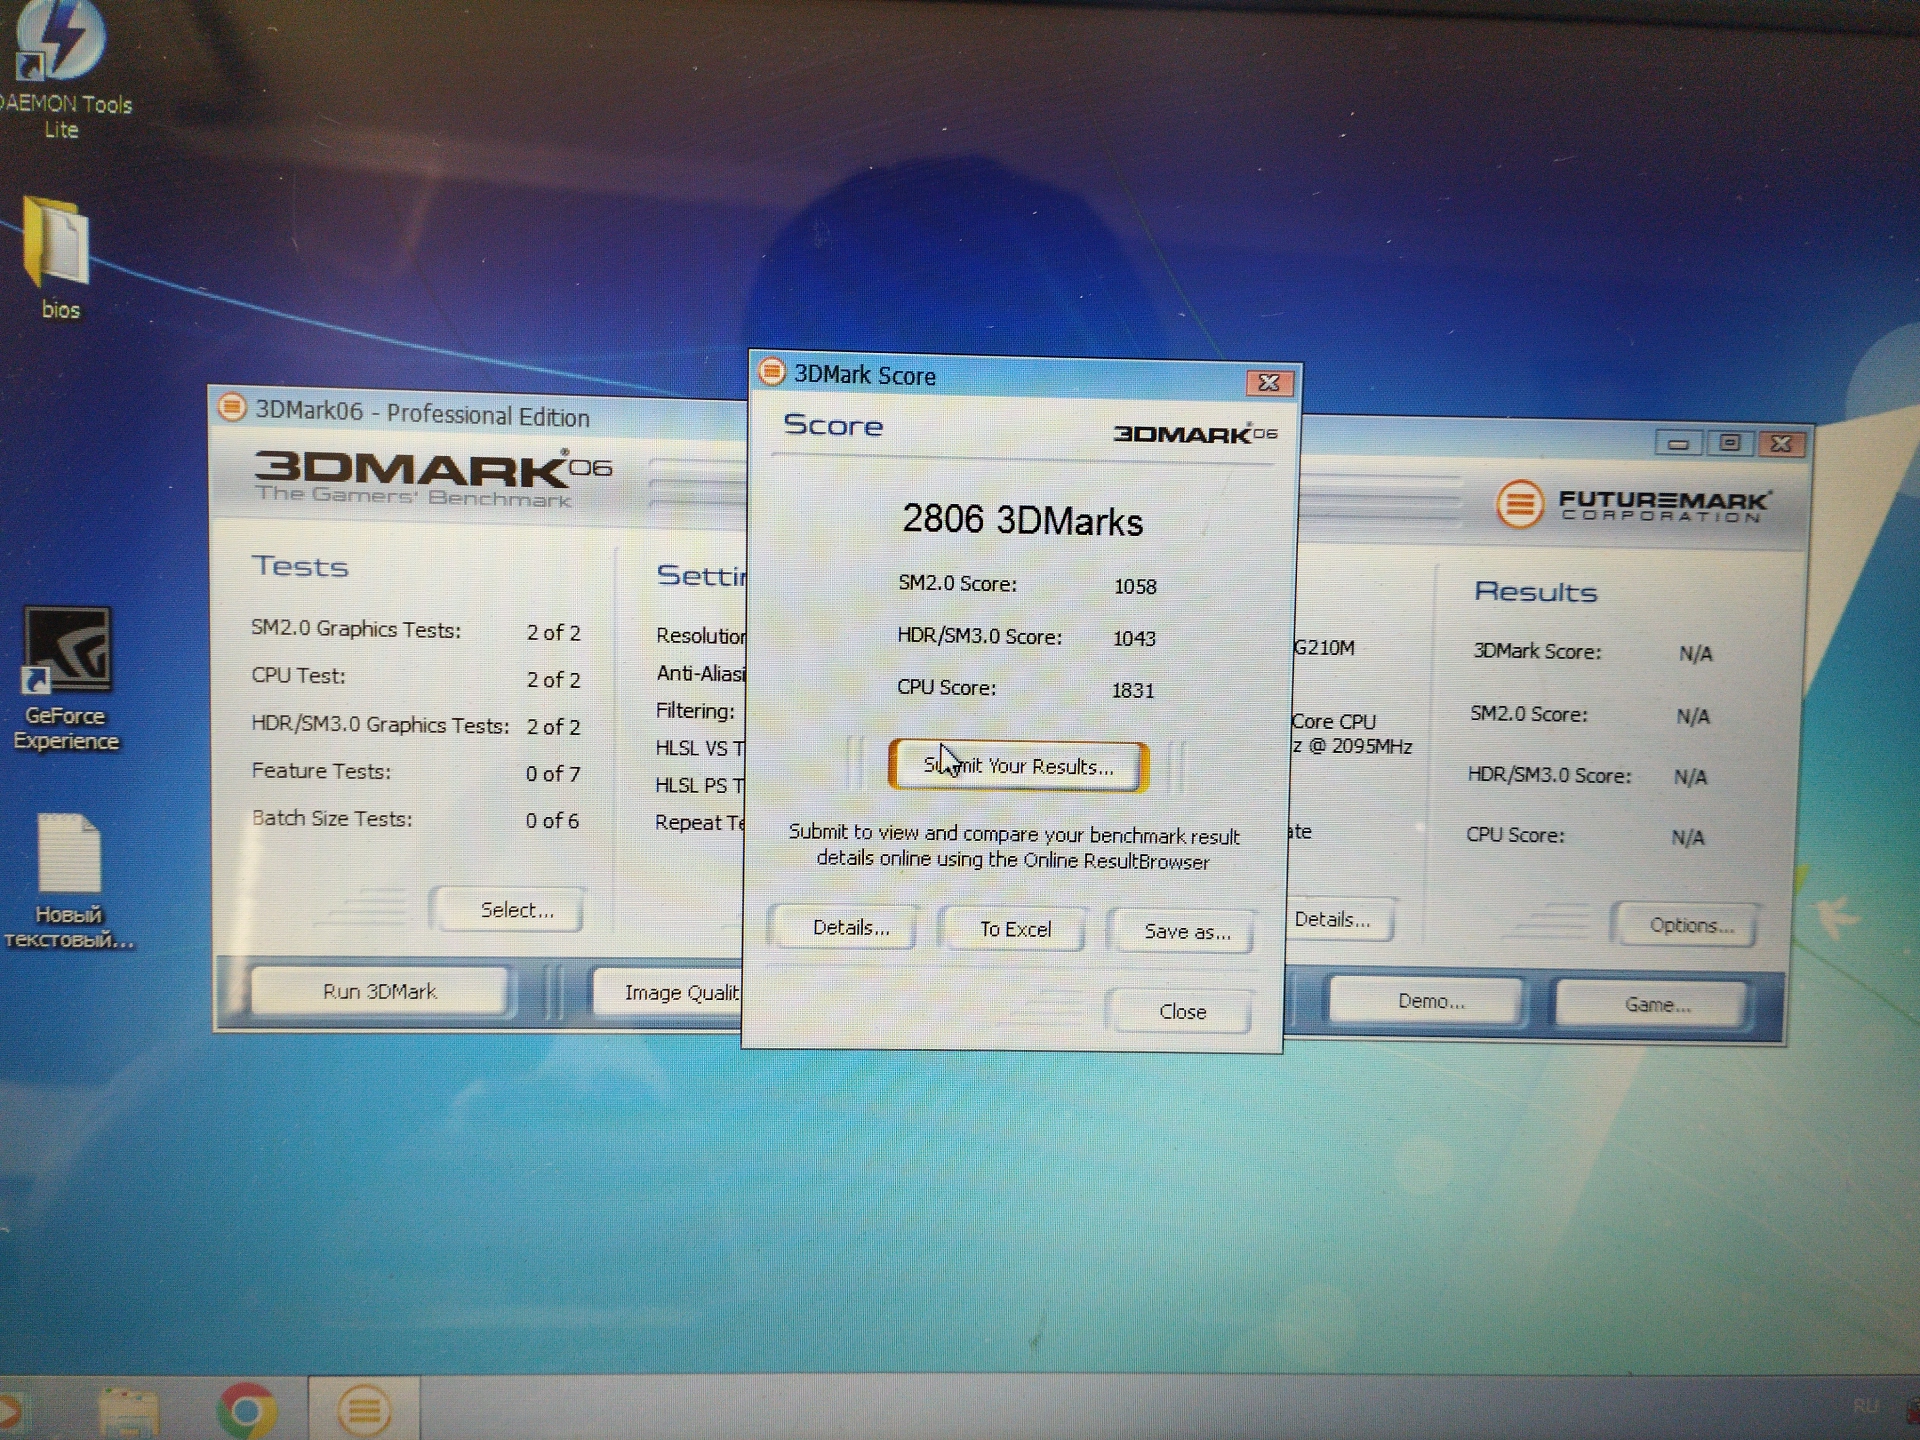Click the 3DMark Score dialog title icon
The height and width of the screenshot is (1440, 1920).
pyautogui.click(x=771, y=372)
